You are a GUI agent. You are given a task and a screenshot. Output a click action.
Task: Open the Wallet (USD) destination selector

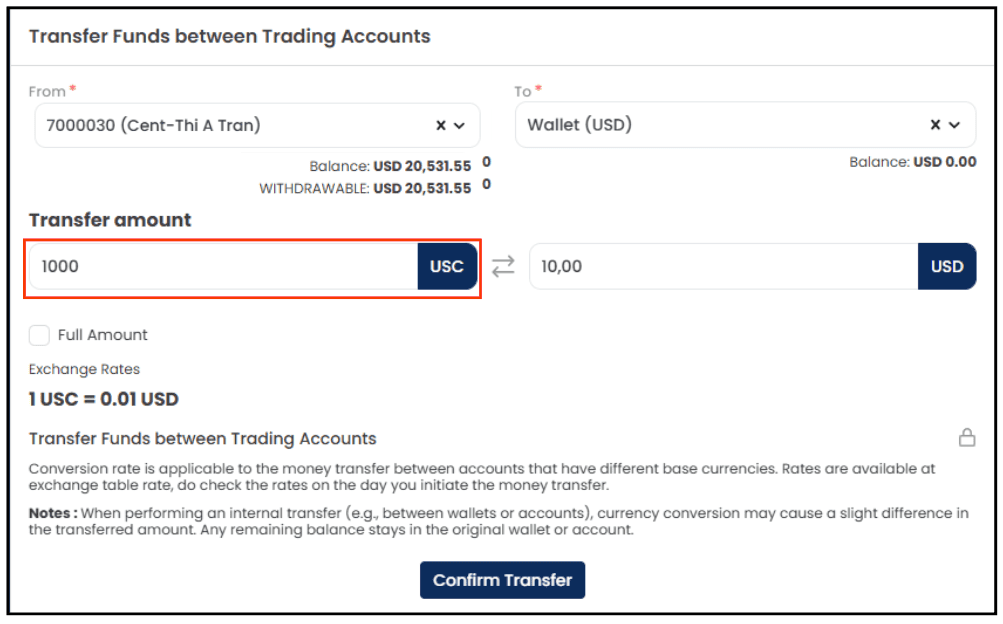coord(745,125)
